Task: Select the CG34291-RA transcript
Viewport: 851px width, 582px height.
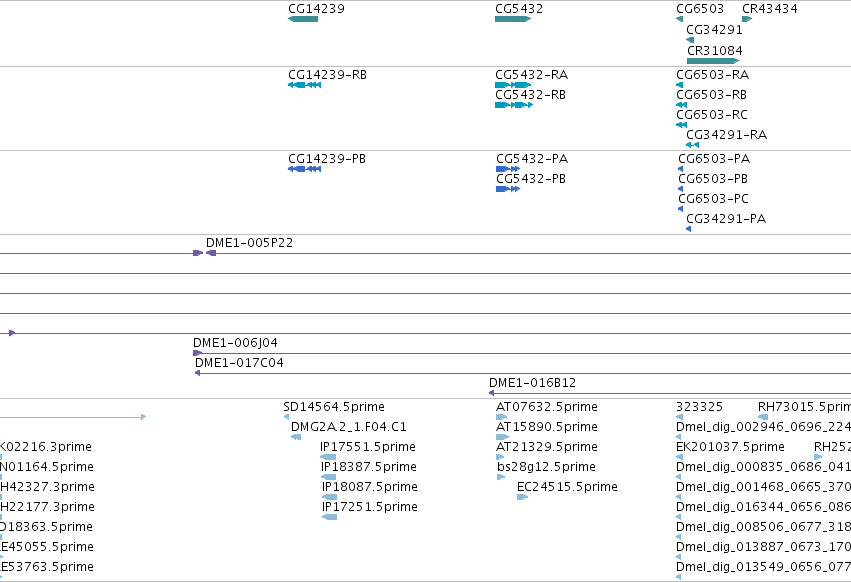Action: point(693,145)
